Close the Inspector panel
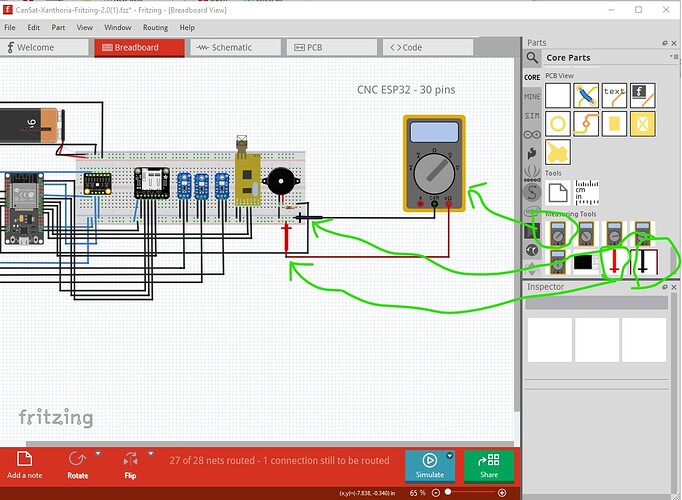The height and width of the screenshot is (500, 682). [x=674, y=287]
